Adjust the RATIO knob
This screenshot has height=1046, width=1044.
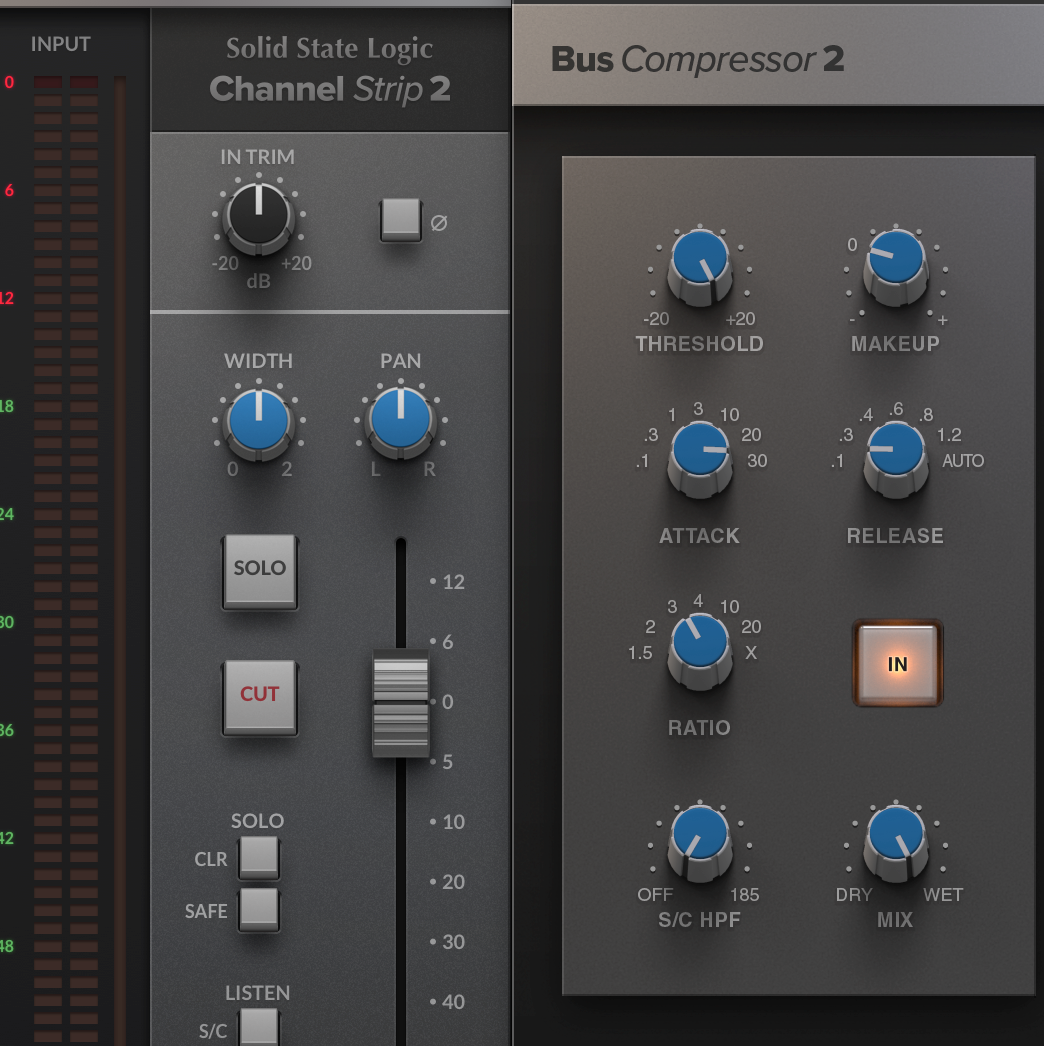(700, 643)
